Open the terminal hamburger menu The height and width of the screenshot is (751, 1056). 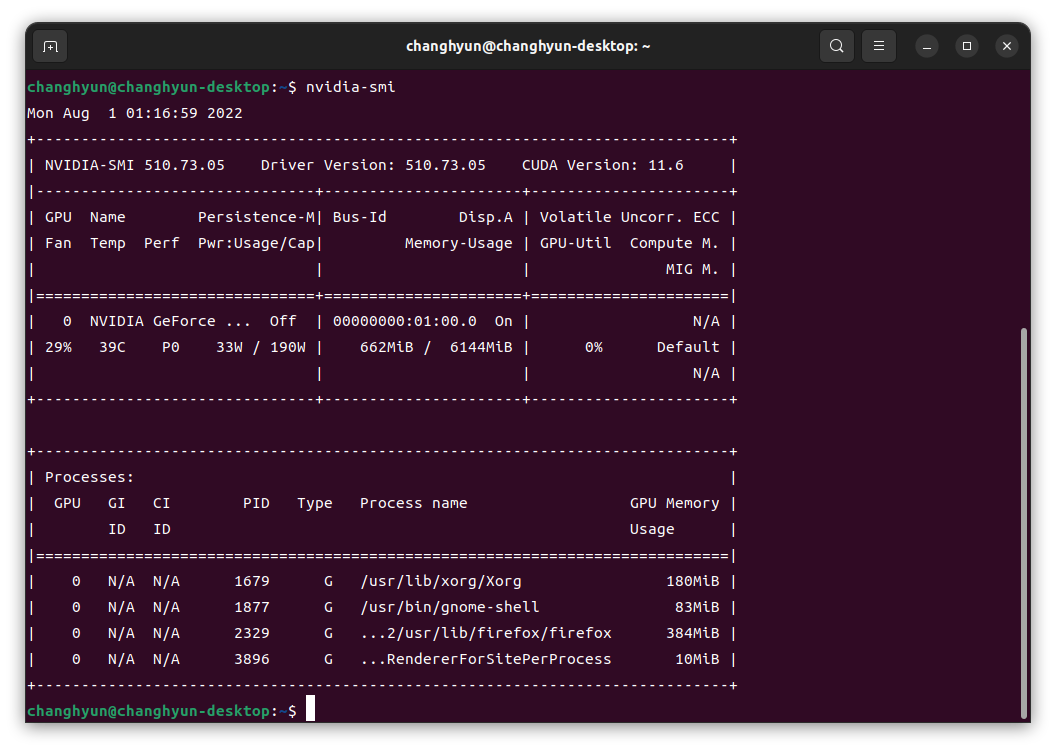[x=879, y=46]
